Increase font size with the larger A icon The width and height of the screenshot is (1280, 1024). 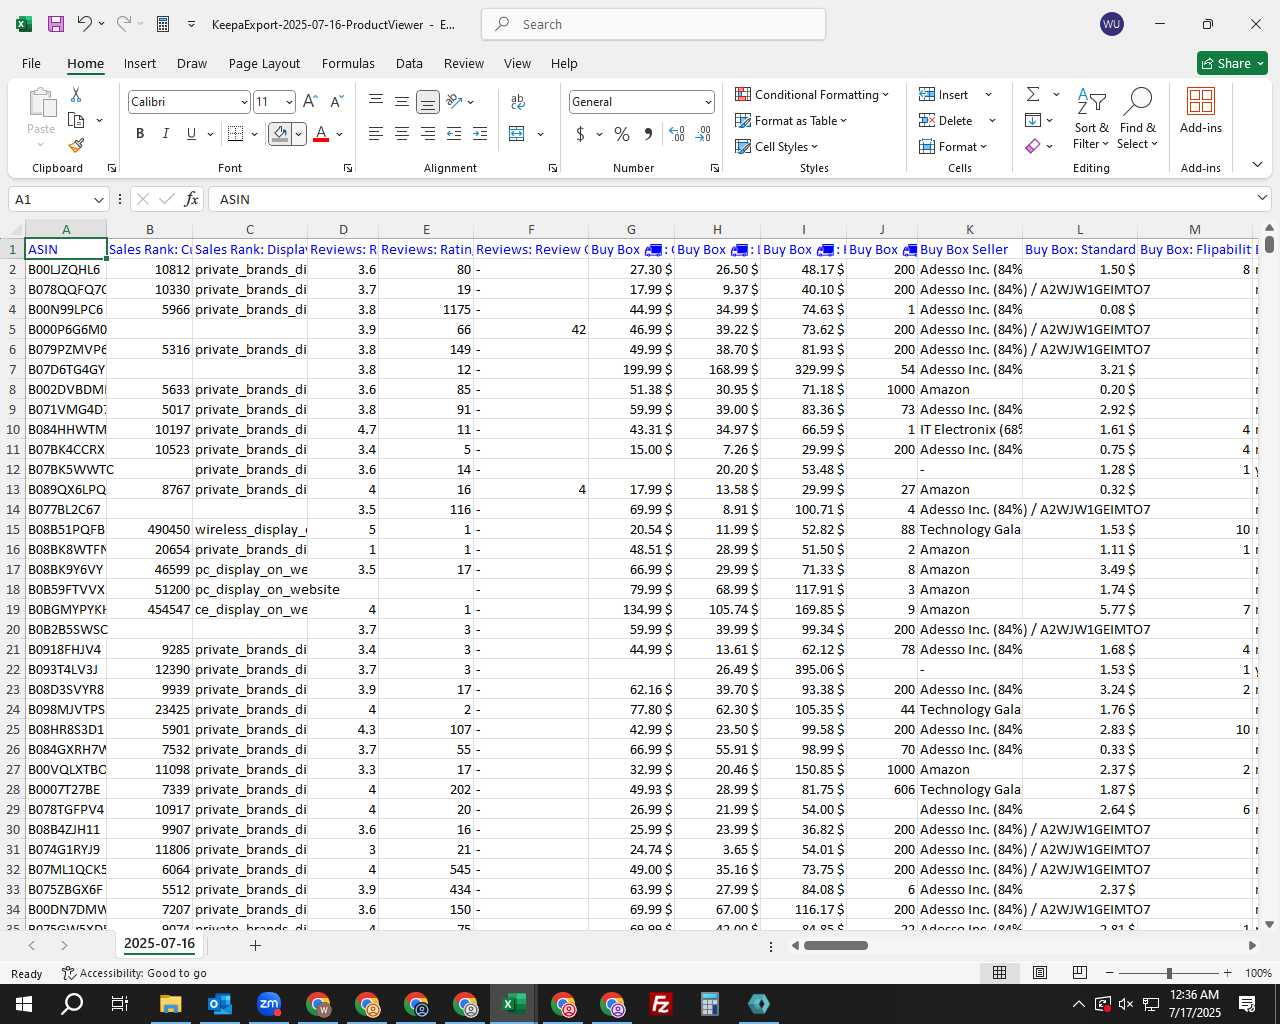pos(310,102)
